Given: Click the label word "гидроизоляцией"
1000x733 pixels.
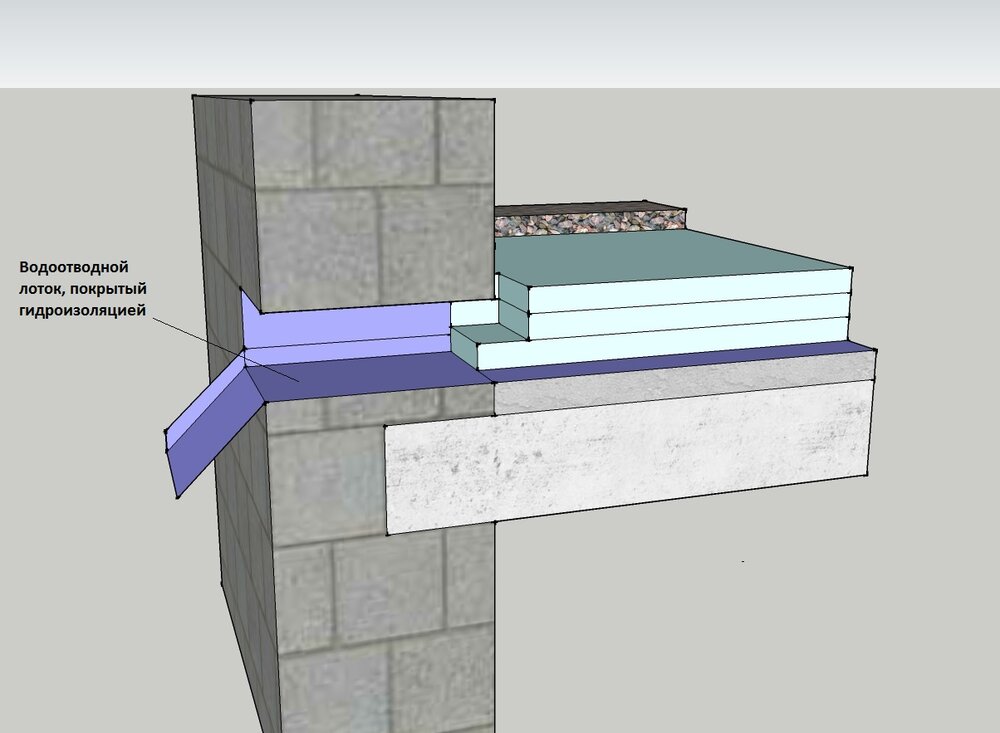Looking at the screenshot, I should pos(82,311).
